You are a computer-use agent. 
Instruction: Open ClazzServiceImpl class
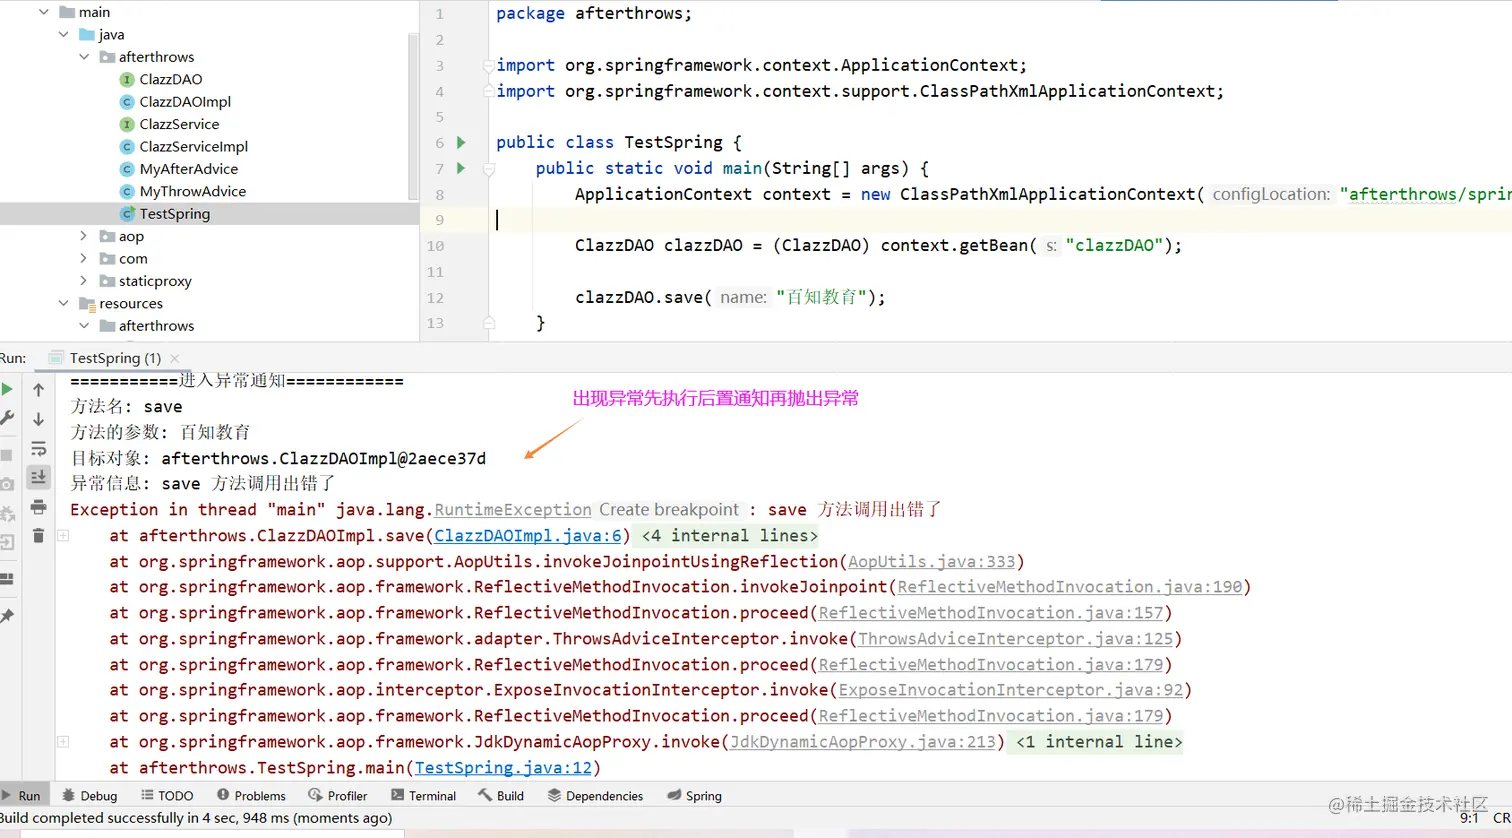[x=193, y=147]
